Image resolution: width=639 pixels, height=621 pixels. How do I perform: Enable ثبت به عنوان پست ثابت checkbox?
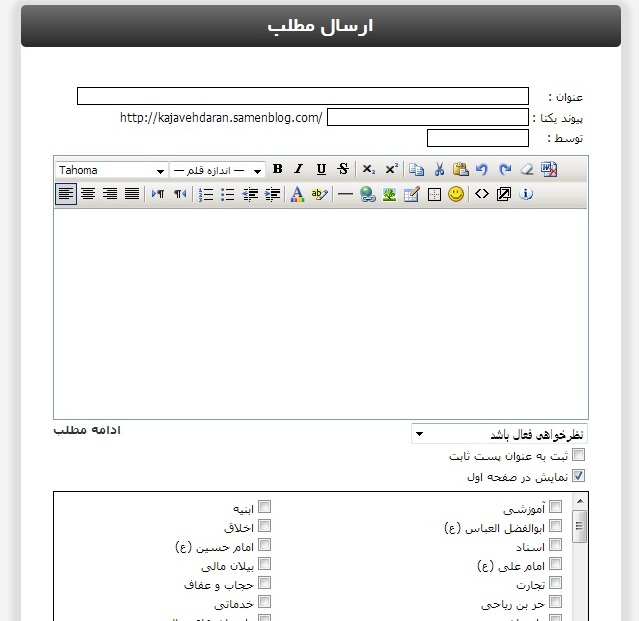578,454
